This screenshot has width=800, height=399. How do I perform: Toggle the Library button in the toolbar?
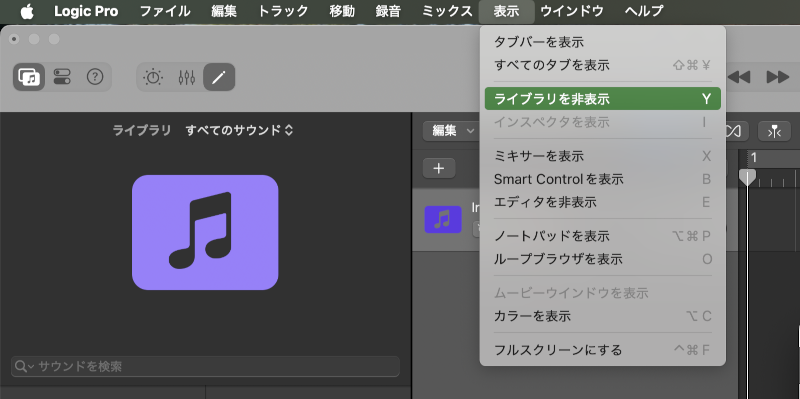pos(29,78)
